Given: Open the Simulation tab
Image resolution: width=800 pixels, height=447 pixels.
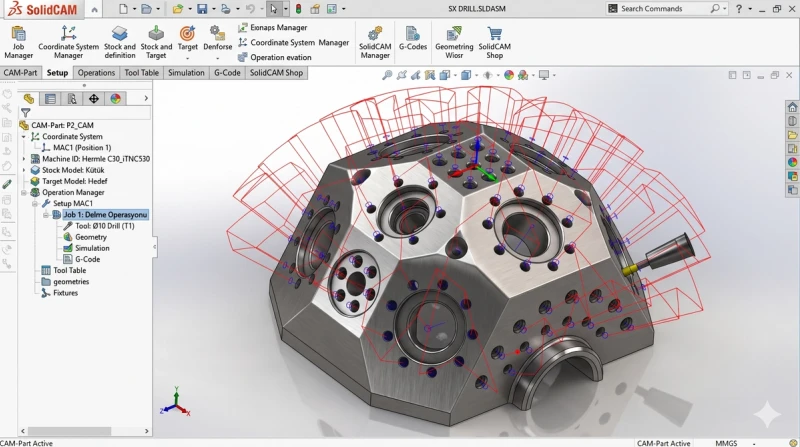Looking at the screenshot, I should 186,72.
